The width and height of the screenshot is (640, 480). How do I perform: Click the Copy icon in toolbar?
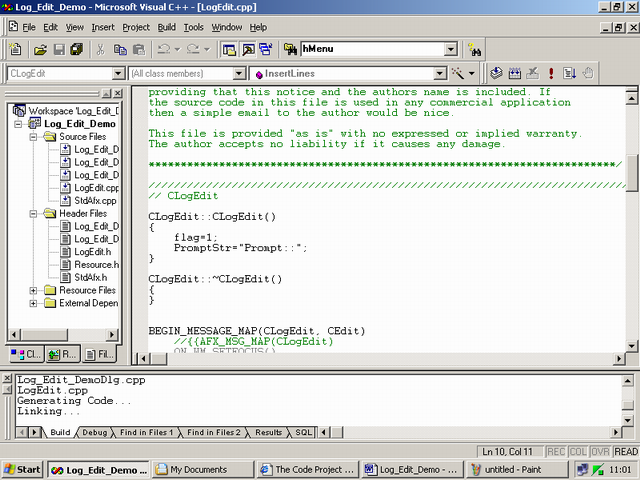(120, 50)
